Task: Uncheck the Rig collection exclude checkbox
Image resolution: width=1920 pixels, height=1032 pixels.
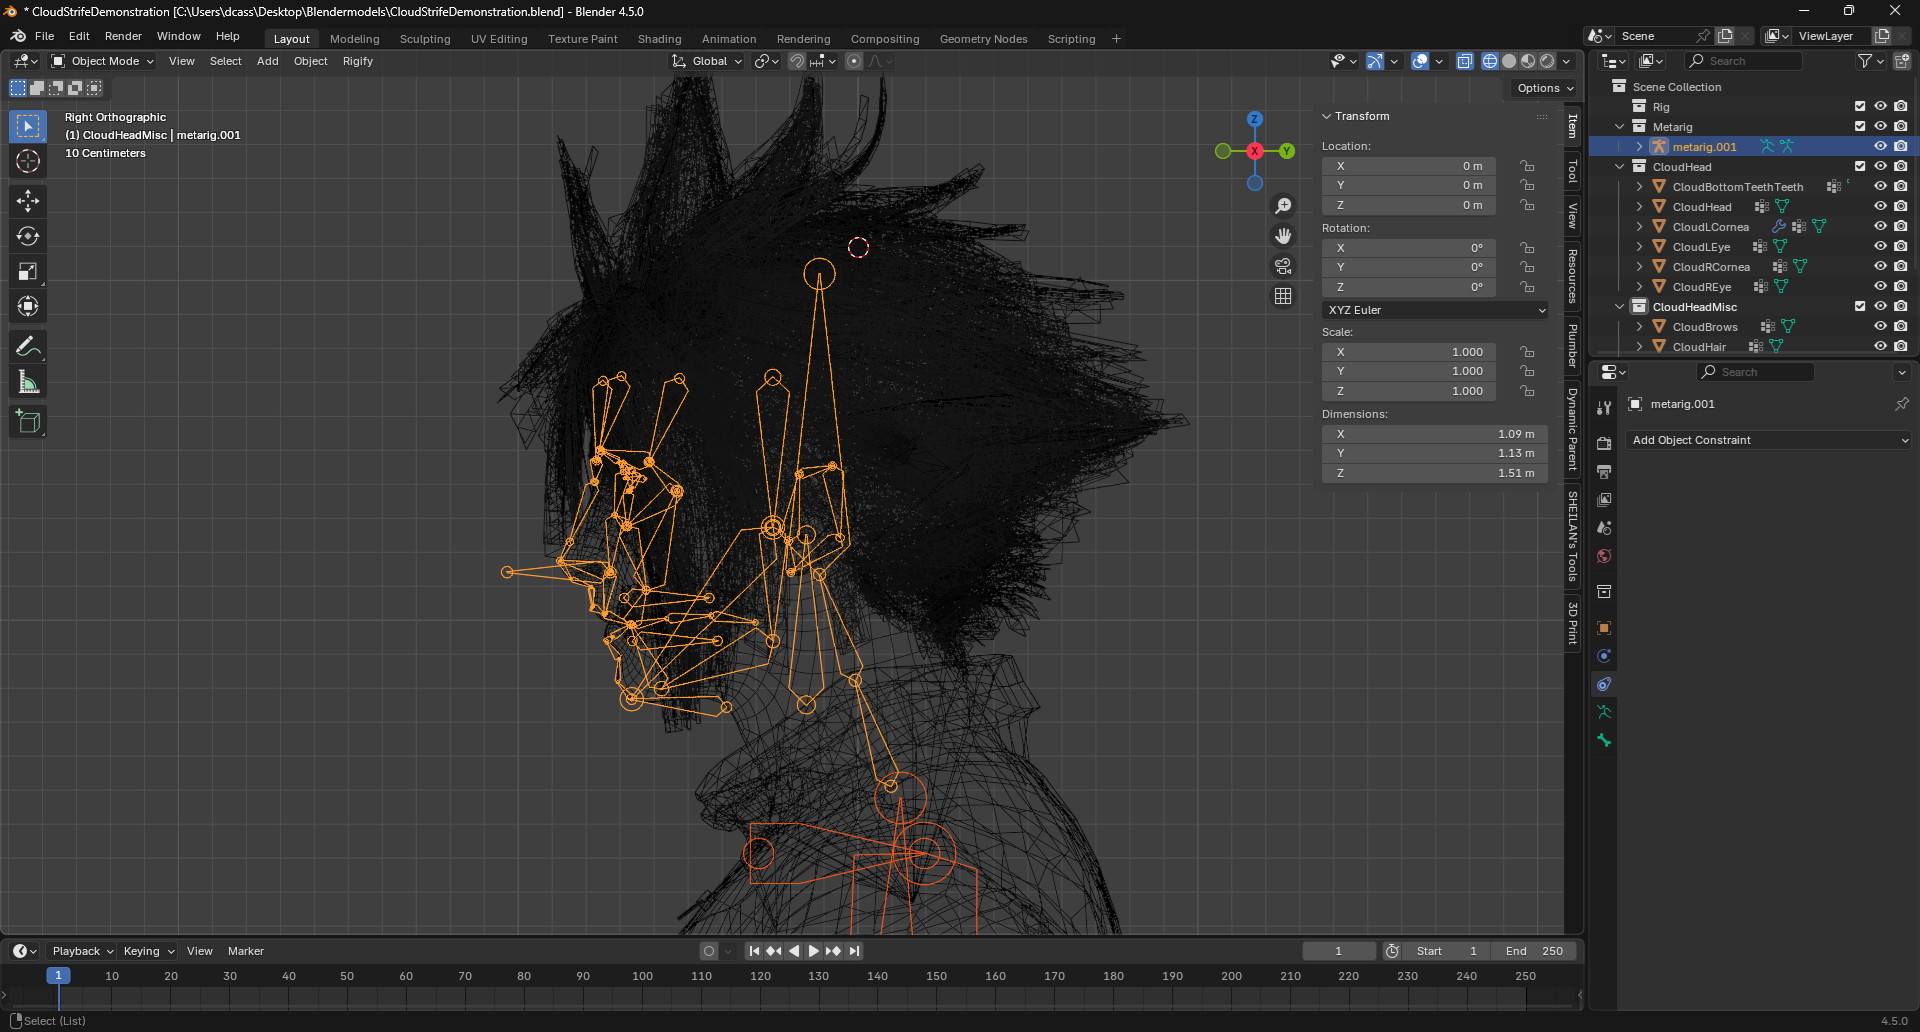Action: point(1860,107)
